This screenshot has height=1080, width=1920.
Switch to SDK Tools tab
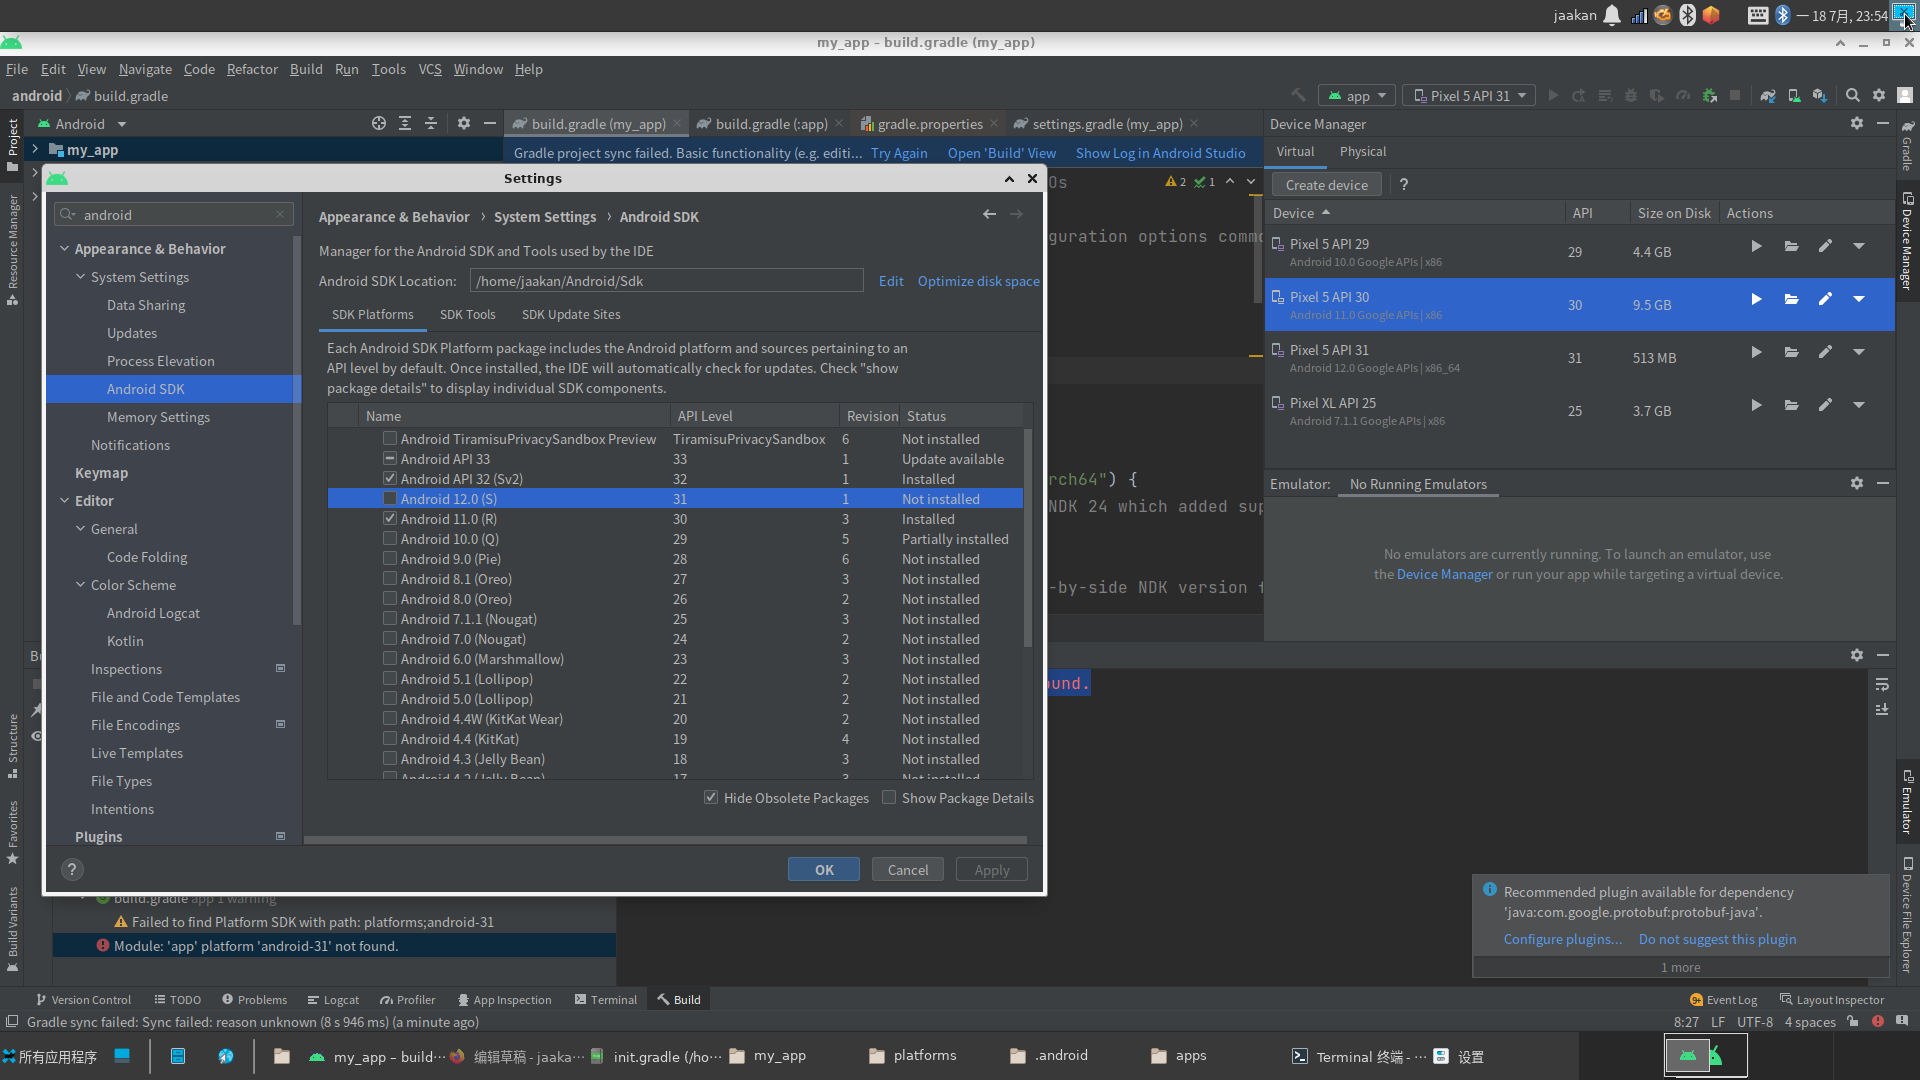click(467, 315)
